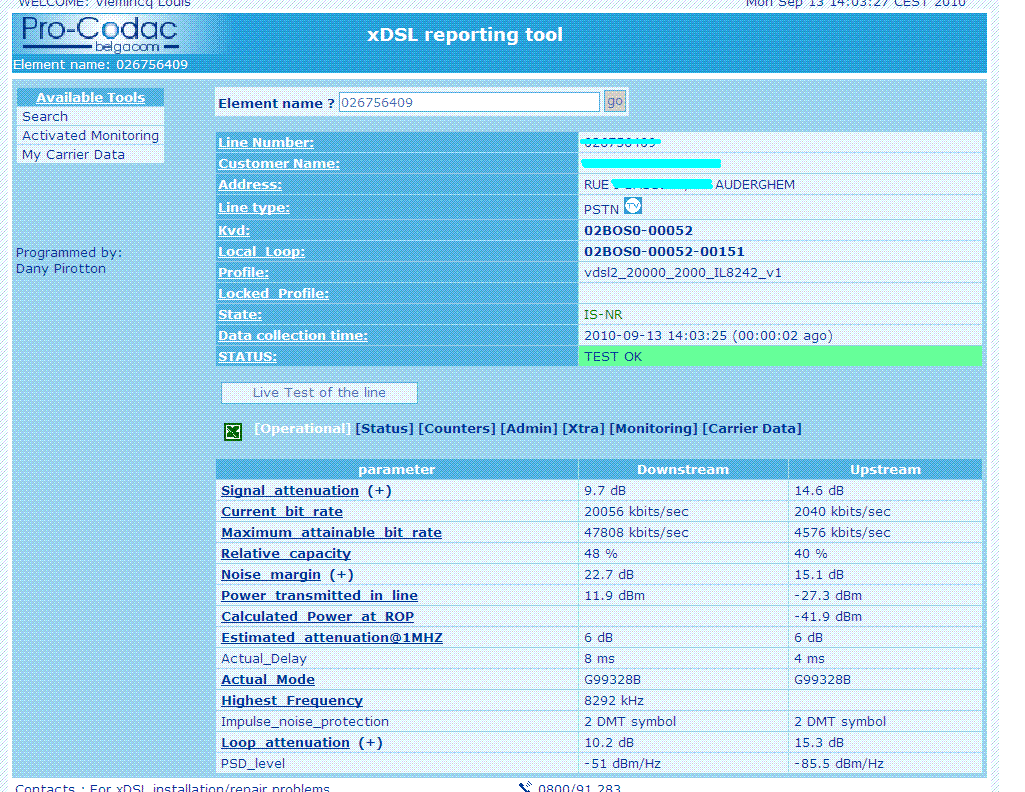Click Live Test of the line button
This screenshot has width=1025, height=792.
point(319,393)
